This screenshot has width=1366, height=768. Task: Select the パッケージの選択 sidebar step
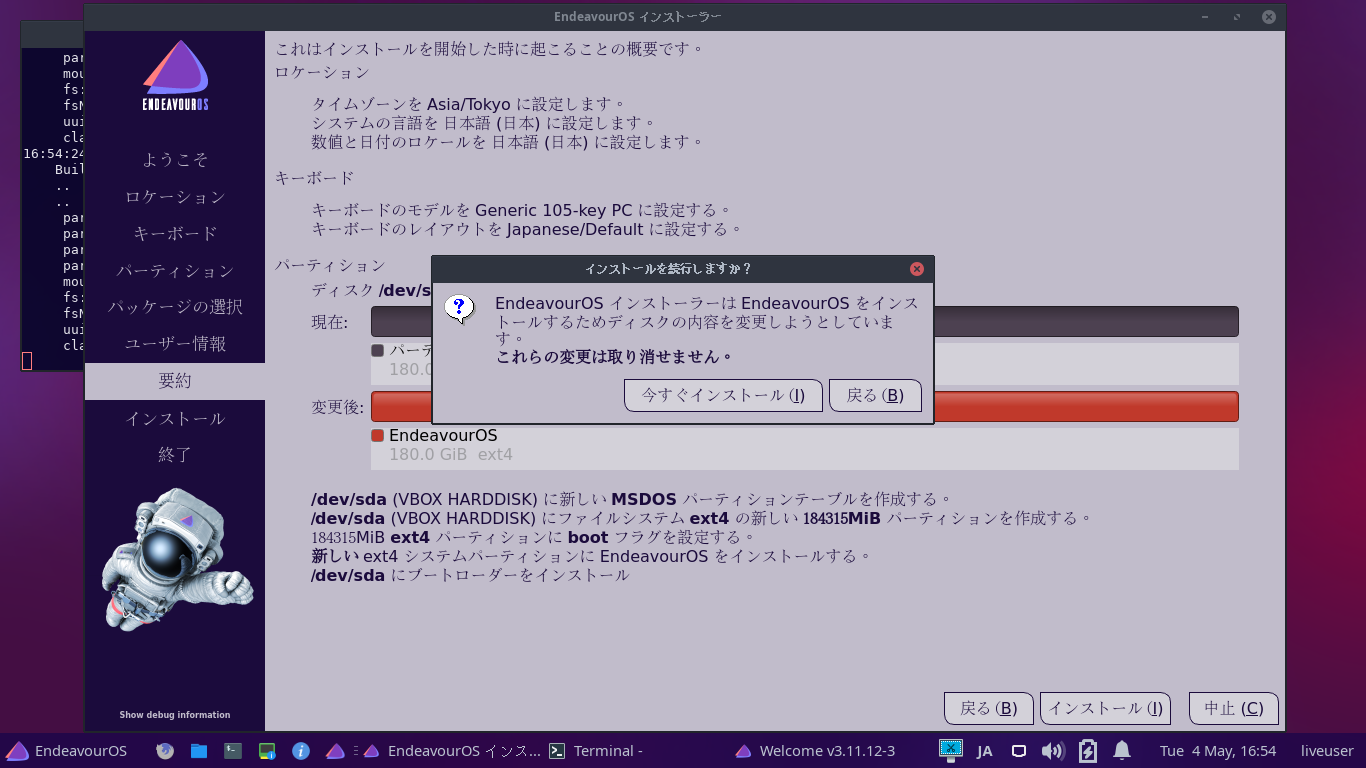175,307
